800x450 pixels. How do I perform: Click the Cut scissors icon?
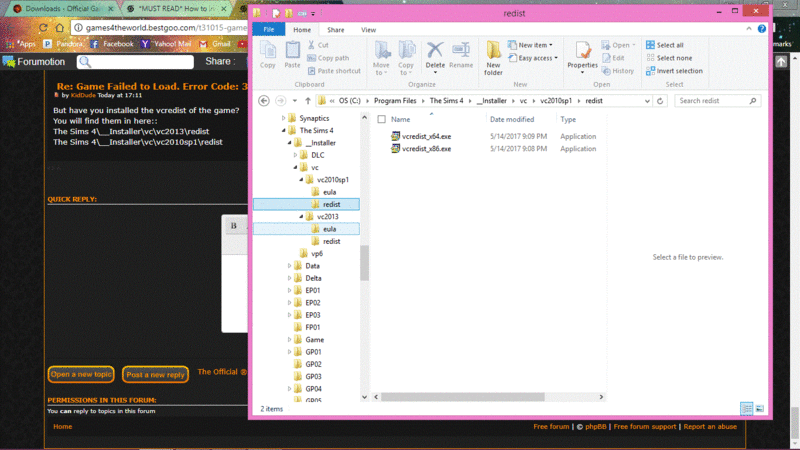pyautogui.click(x=311, y=45)
